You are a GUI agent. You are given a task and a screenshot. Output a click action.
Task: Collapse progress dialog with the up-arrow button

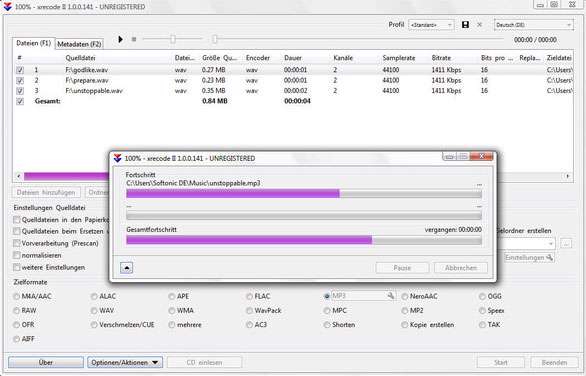pos(127,268)
